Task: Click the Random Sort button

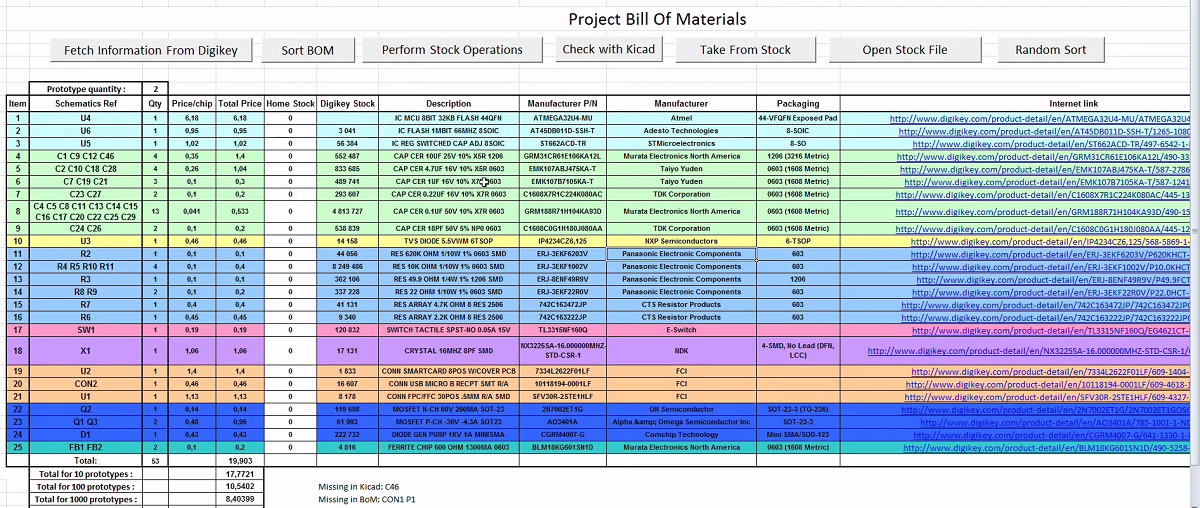Action: pos(1050,50)
